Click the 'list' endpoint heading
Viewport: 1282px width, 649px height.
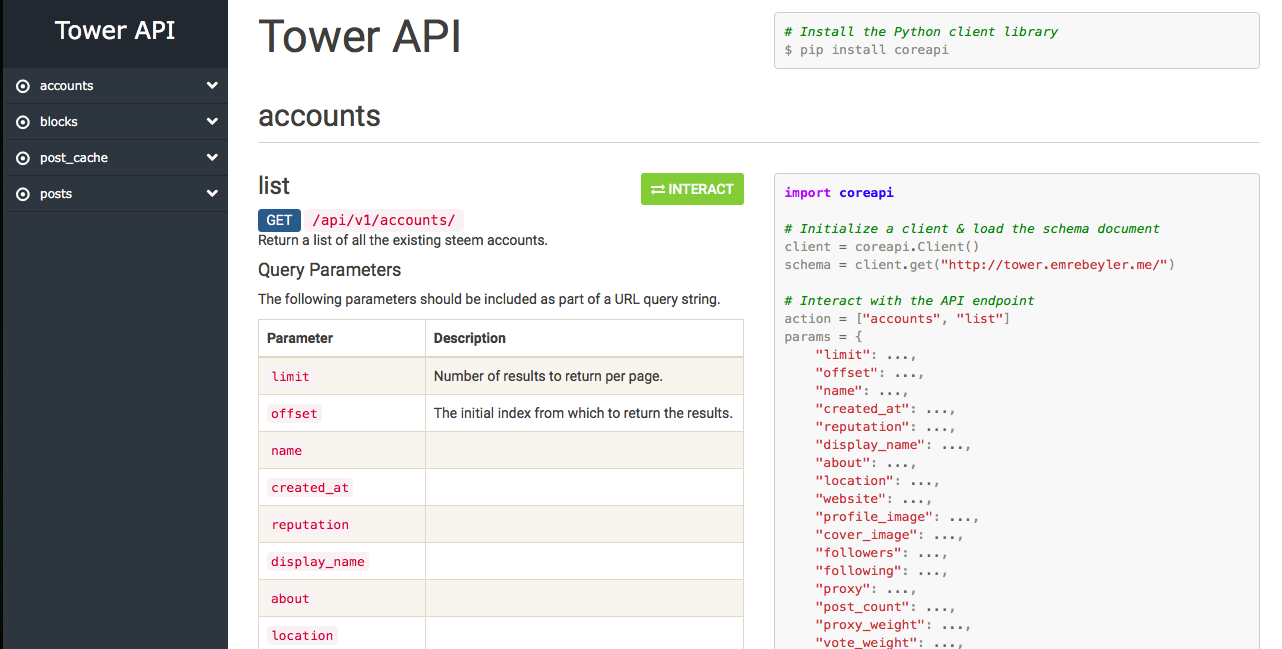pos(274,186)
